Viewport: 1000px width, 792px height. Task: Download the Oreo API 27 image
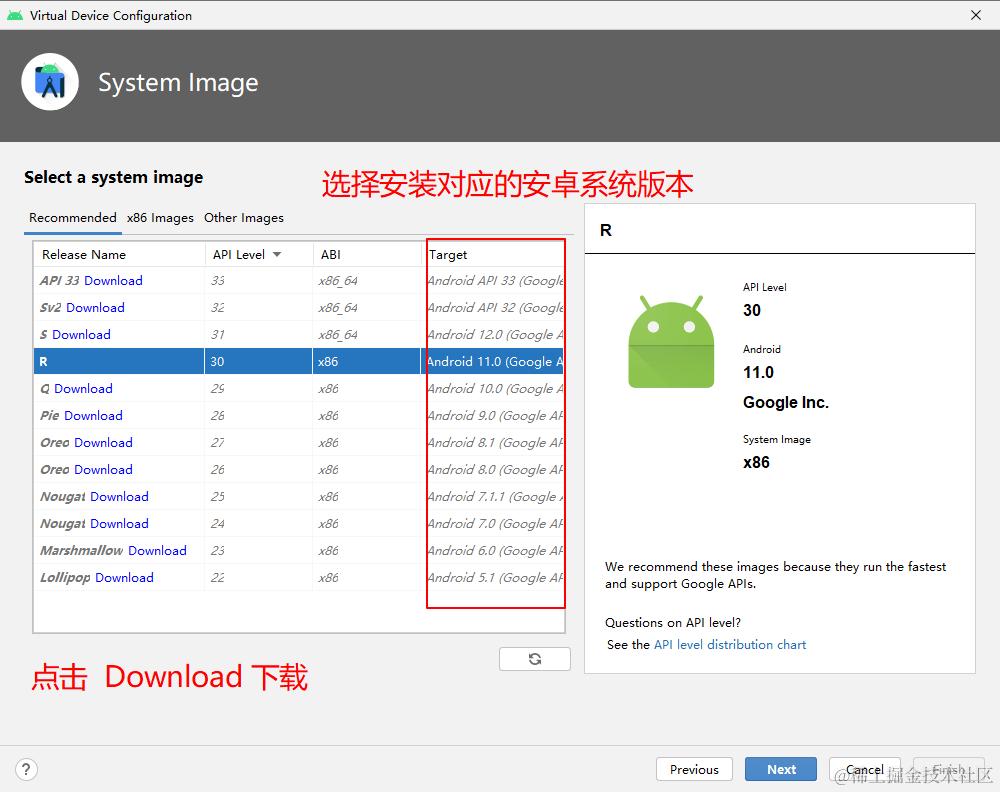103,443
